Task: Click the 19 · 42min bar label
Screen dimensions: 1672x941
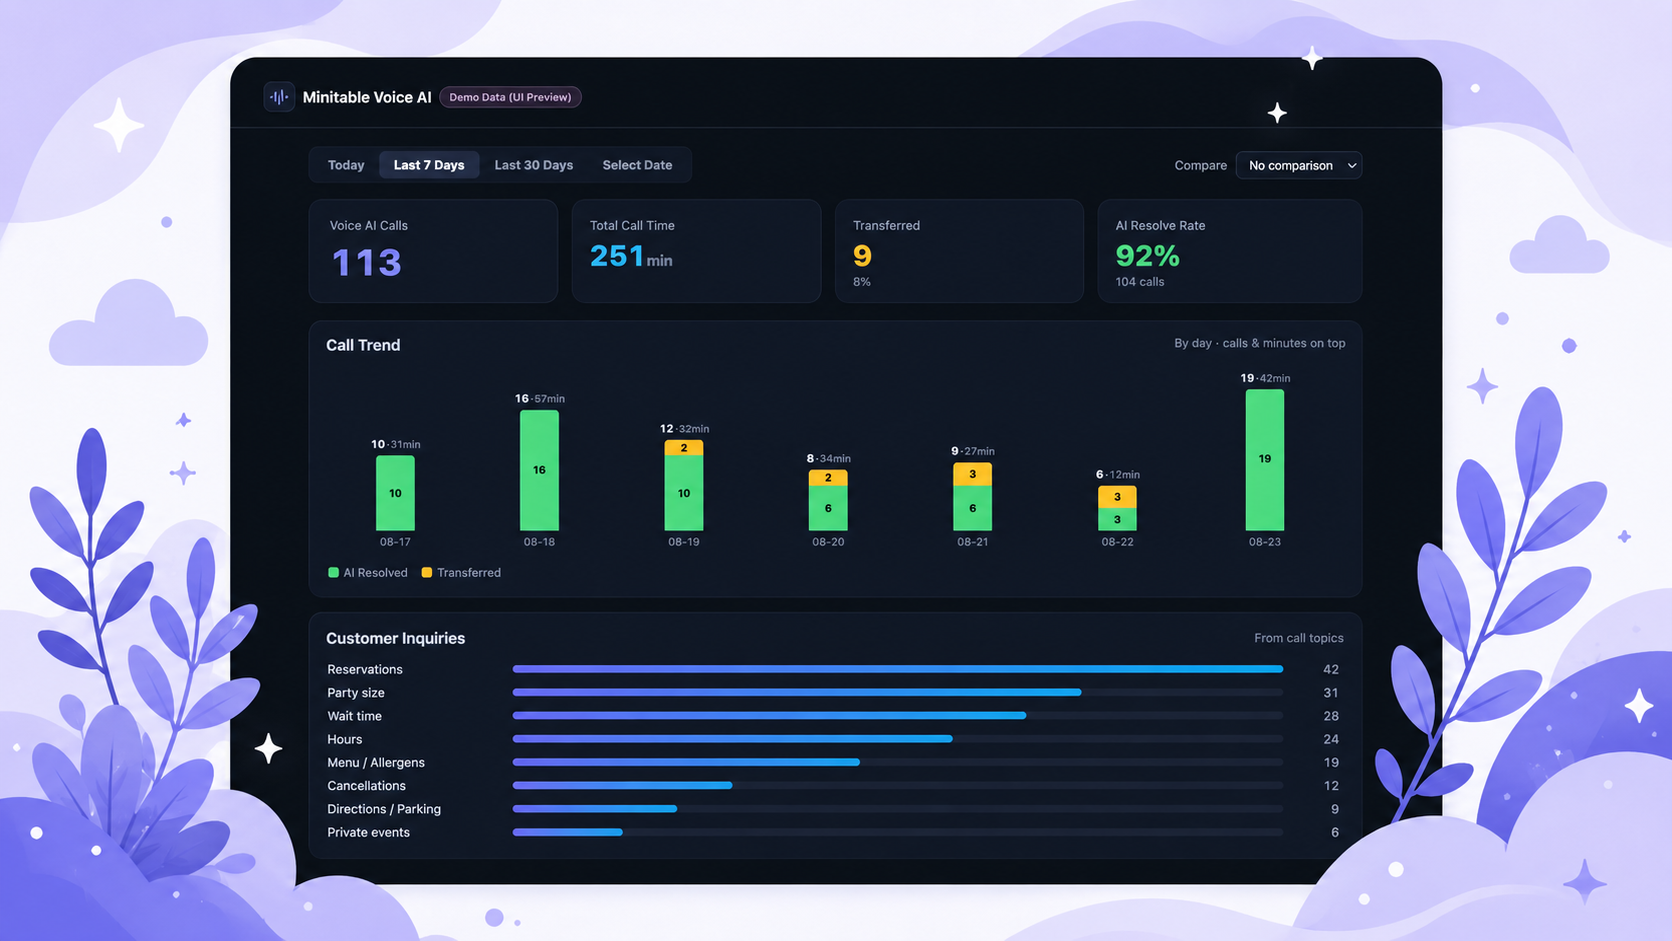Action: pyautogui.click(x=1265, y=378)
